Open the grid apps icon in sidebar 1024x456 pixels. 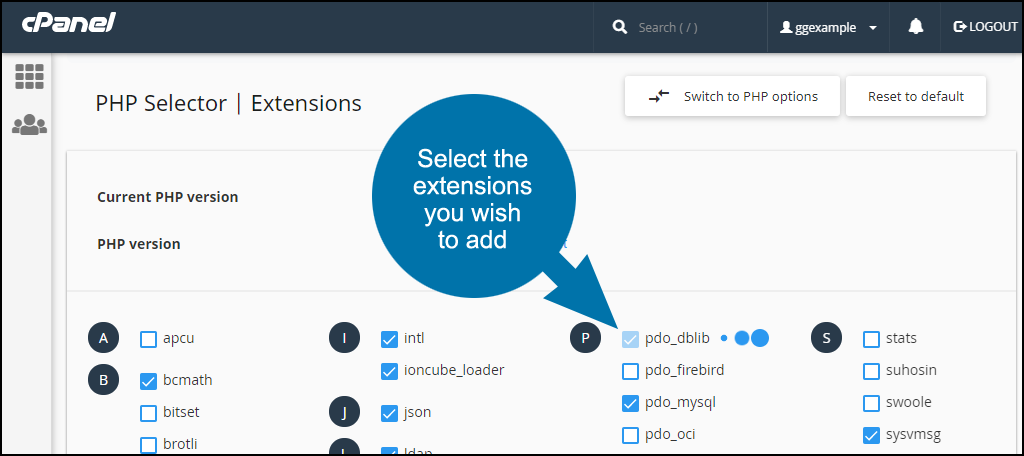pos(29,76)
